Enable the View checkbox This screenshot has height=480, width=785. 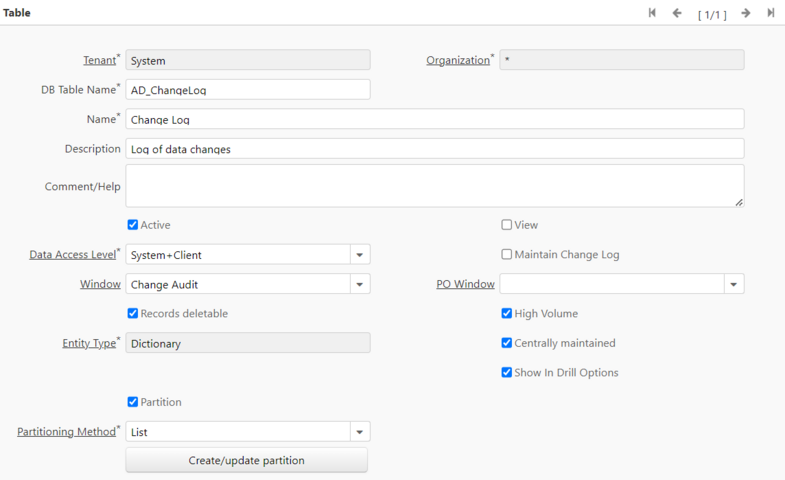(507, 225)
